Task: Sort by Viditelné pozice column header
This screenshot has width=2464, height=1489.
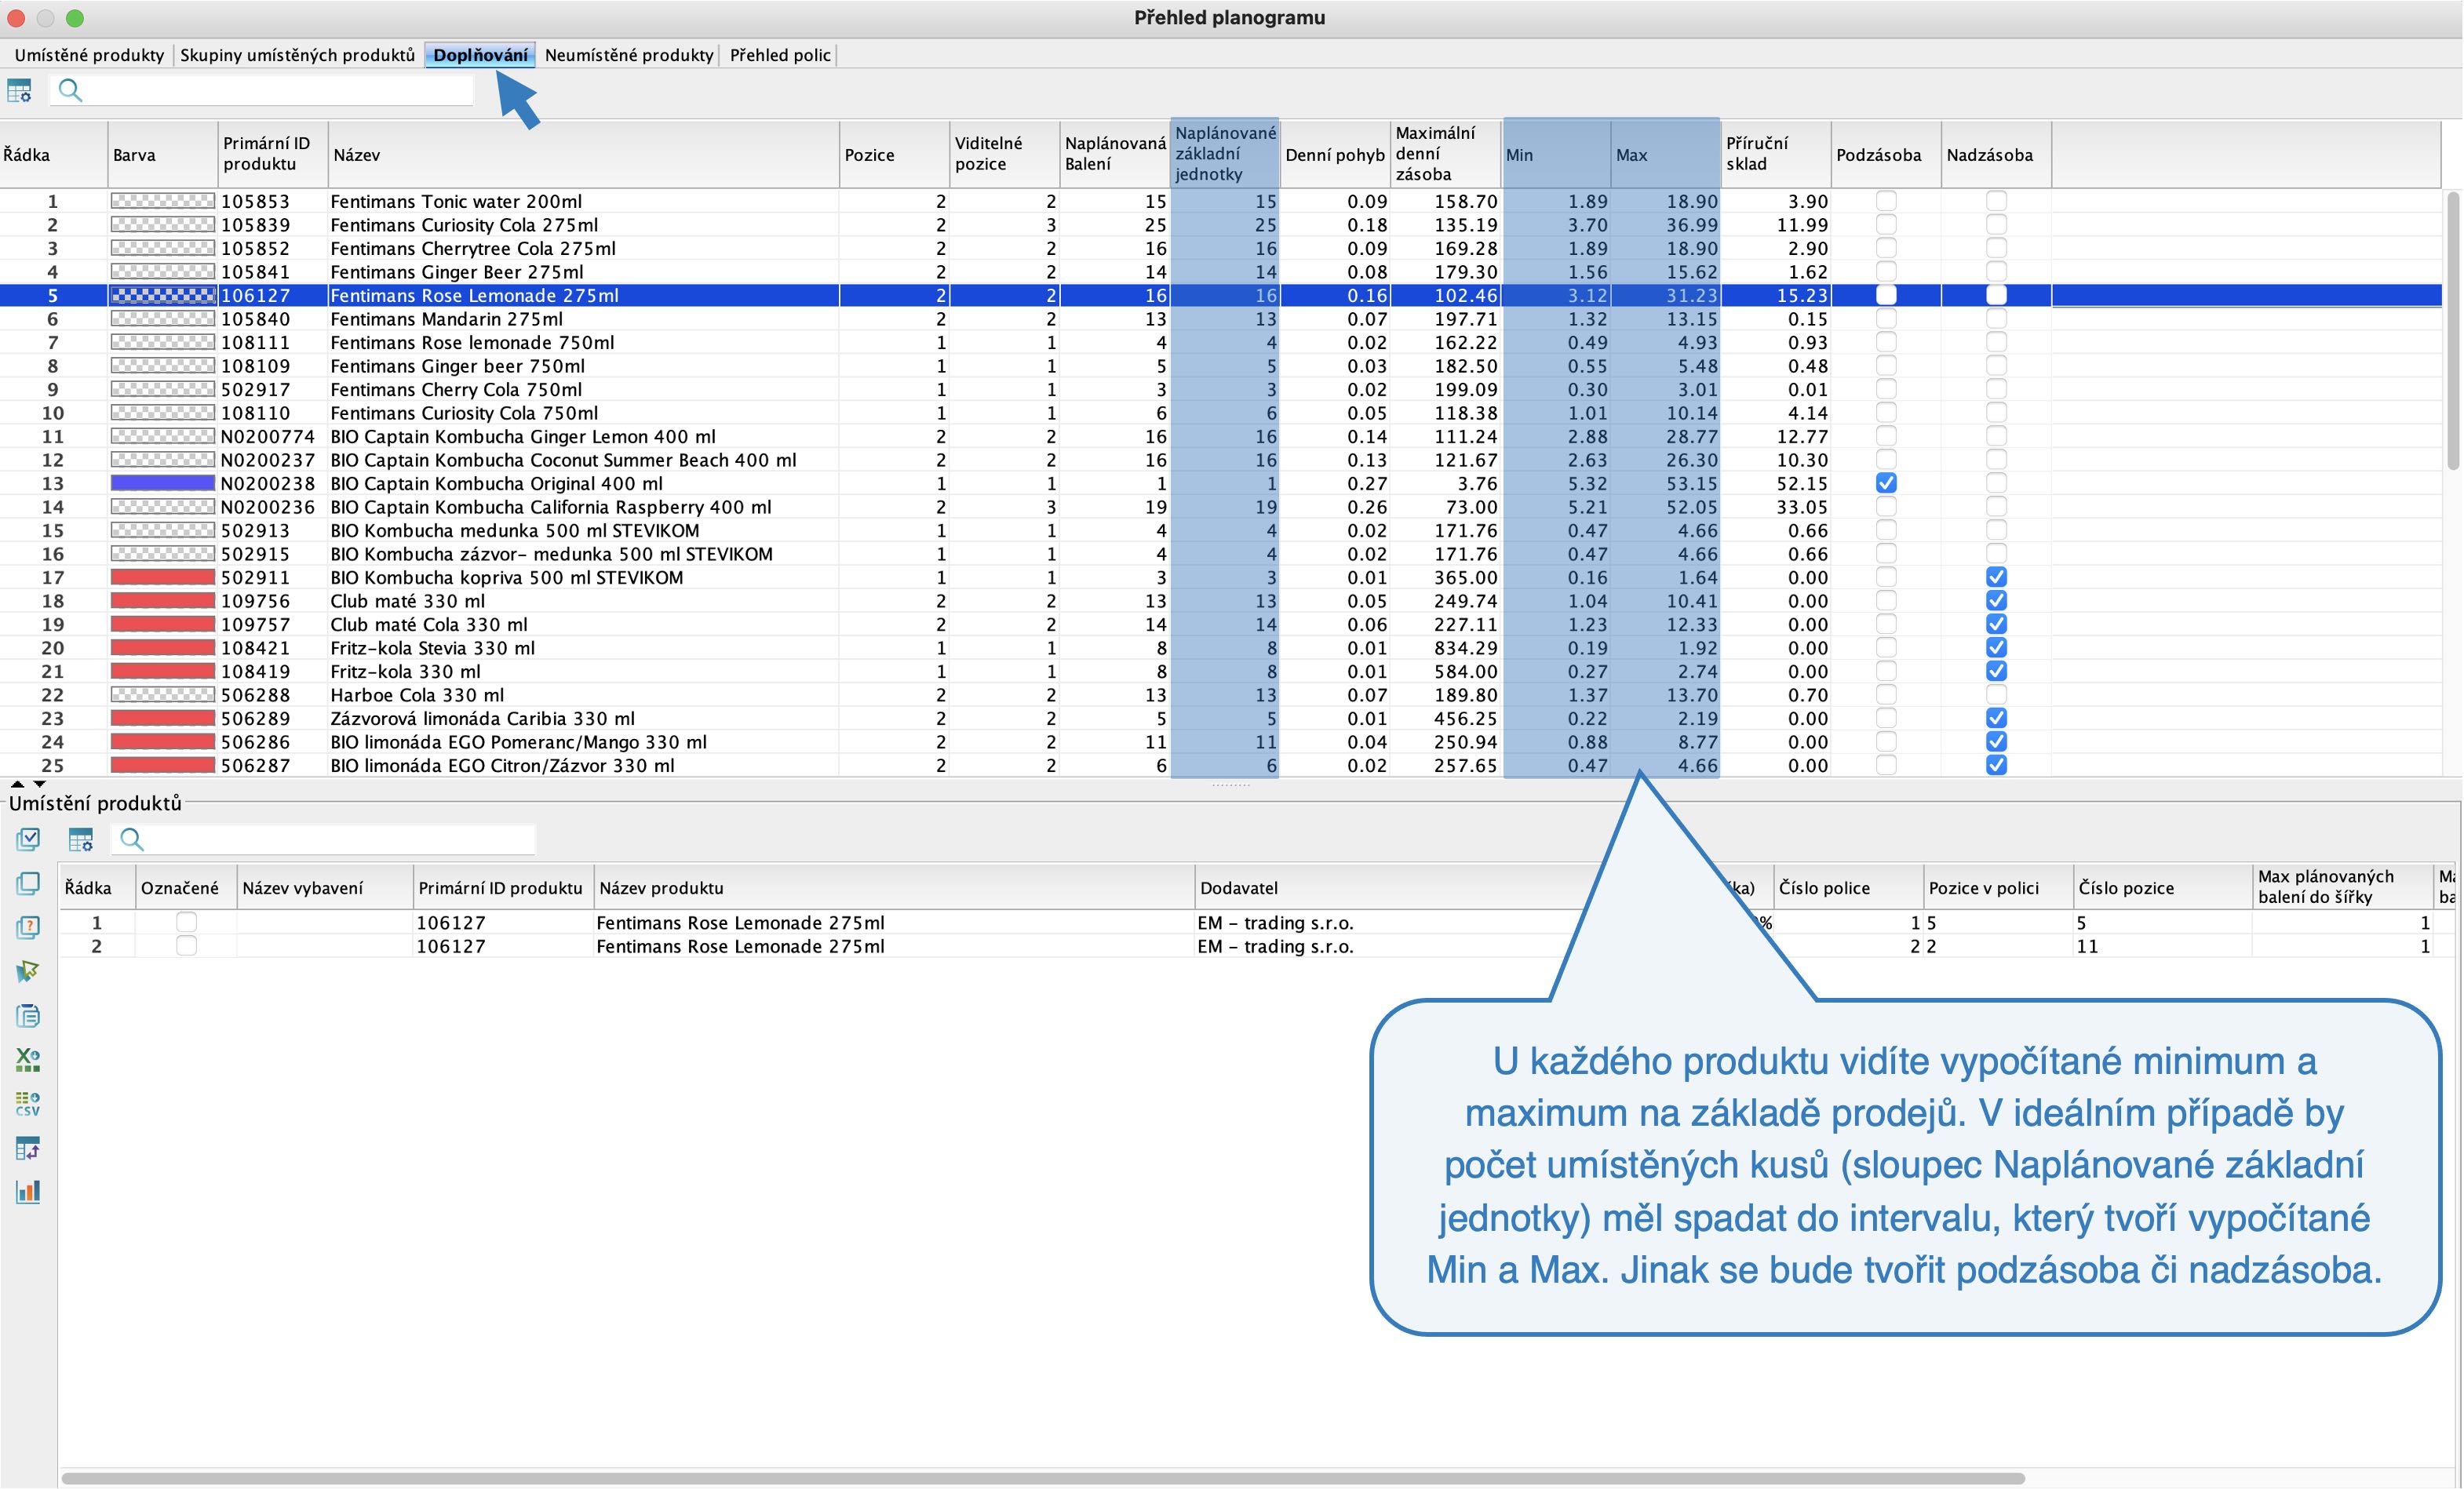Action: pyautogui.click(x=1005, y=155)
